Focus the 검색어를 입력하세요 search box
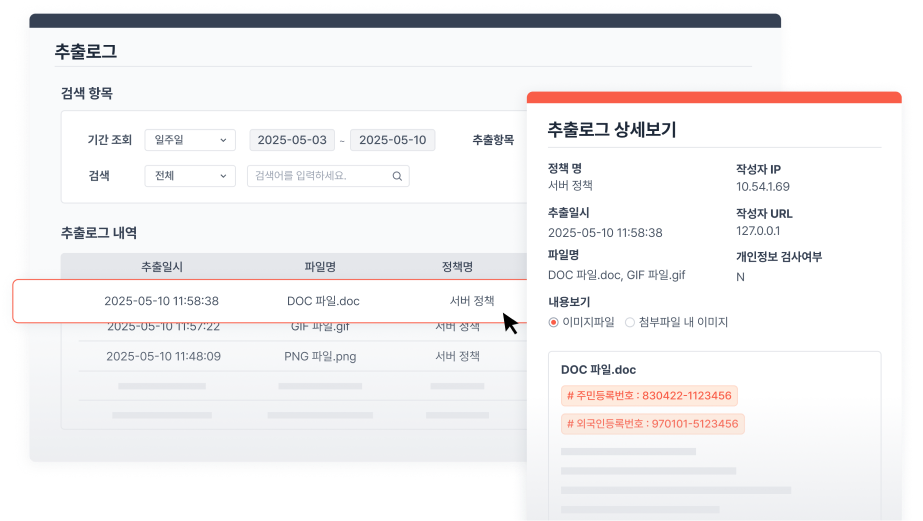 tap(328, 176)
